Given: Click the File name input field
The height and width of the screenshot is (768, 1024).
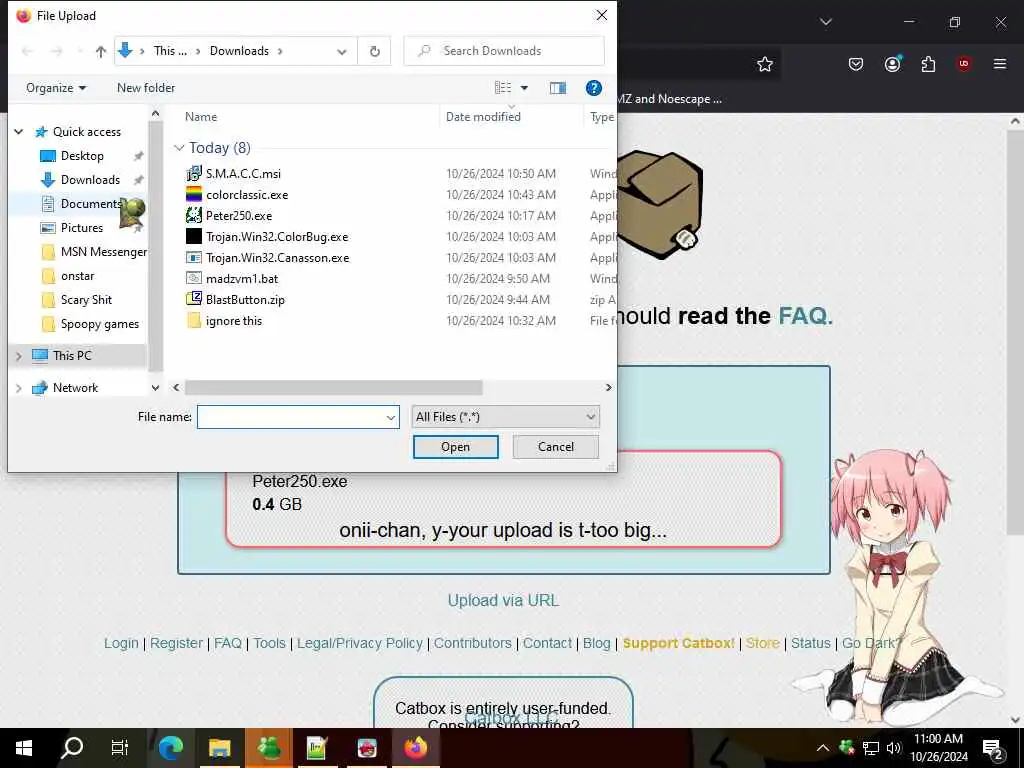Looking at the screenshot, I should pyautogui.click(x=291, y=417).
